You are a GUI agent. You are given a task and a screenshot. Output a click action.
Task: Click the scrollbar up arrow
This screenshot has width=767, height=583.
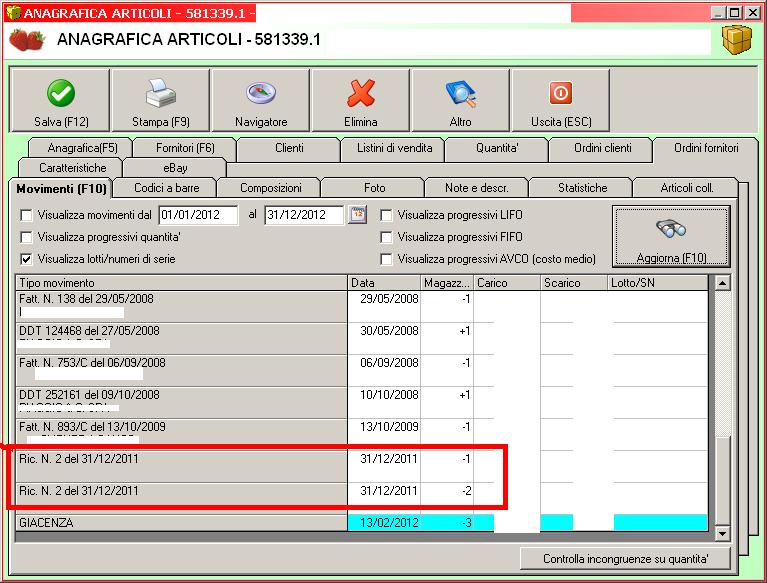tap(722, 283)
